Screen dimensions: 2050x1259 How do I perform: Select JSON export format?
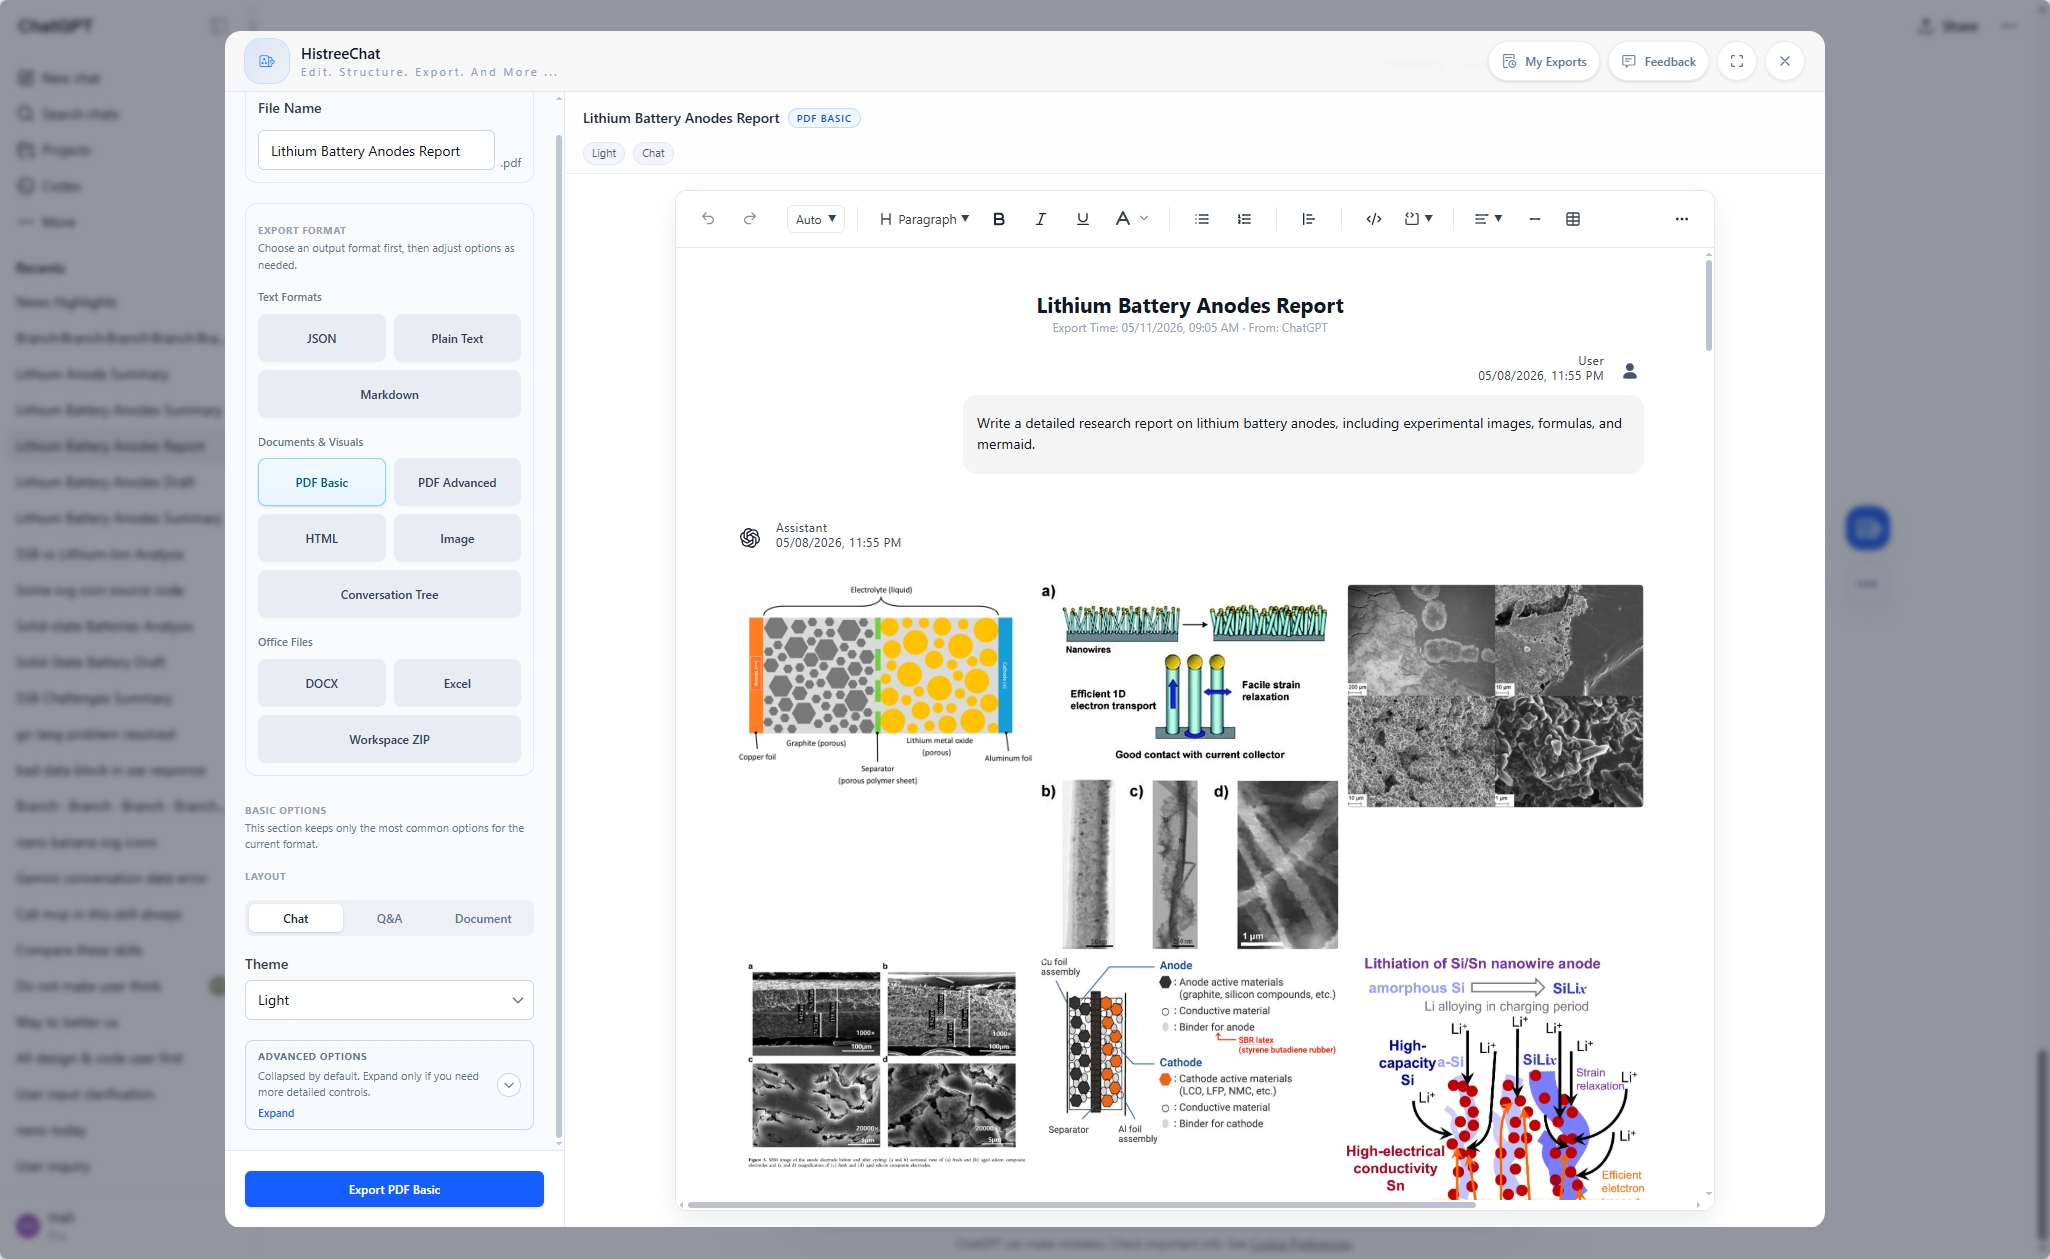click(322, 338)
